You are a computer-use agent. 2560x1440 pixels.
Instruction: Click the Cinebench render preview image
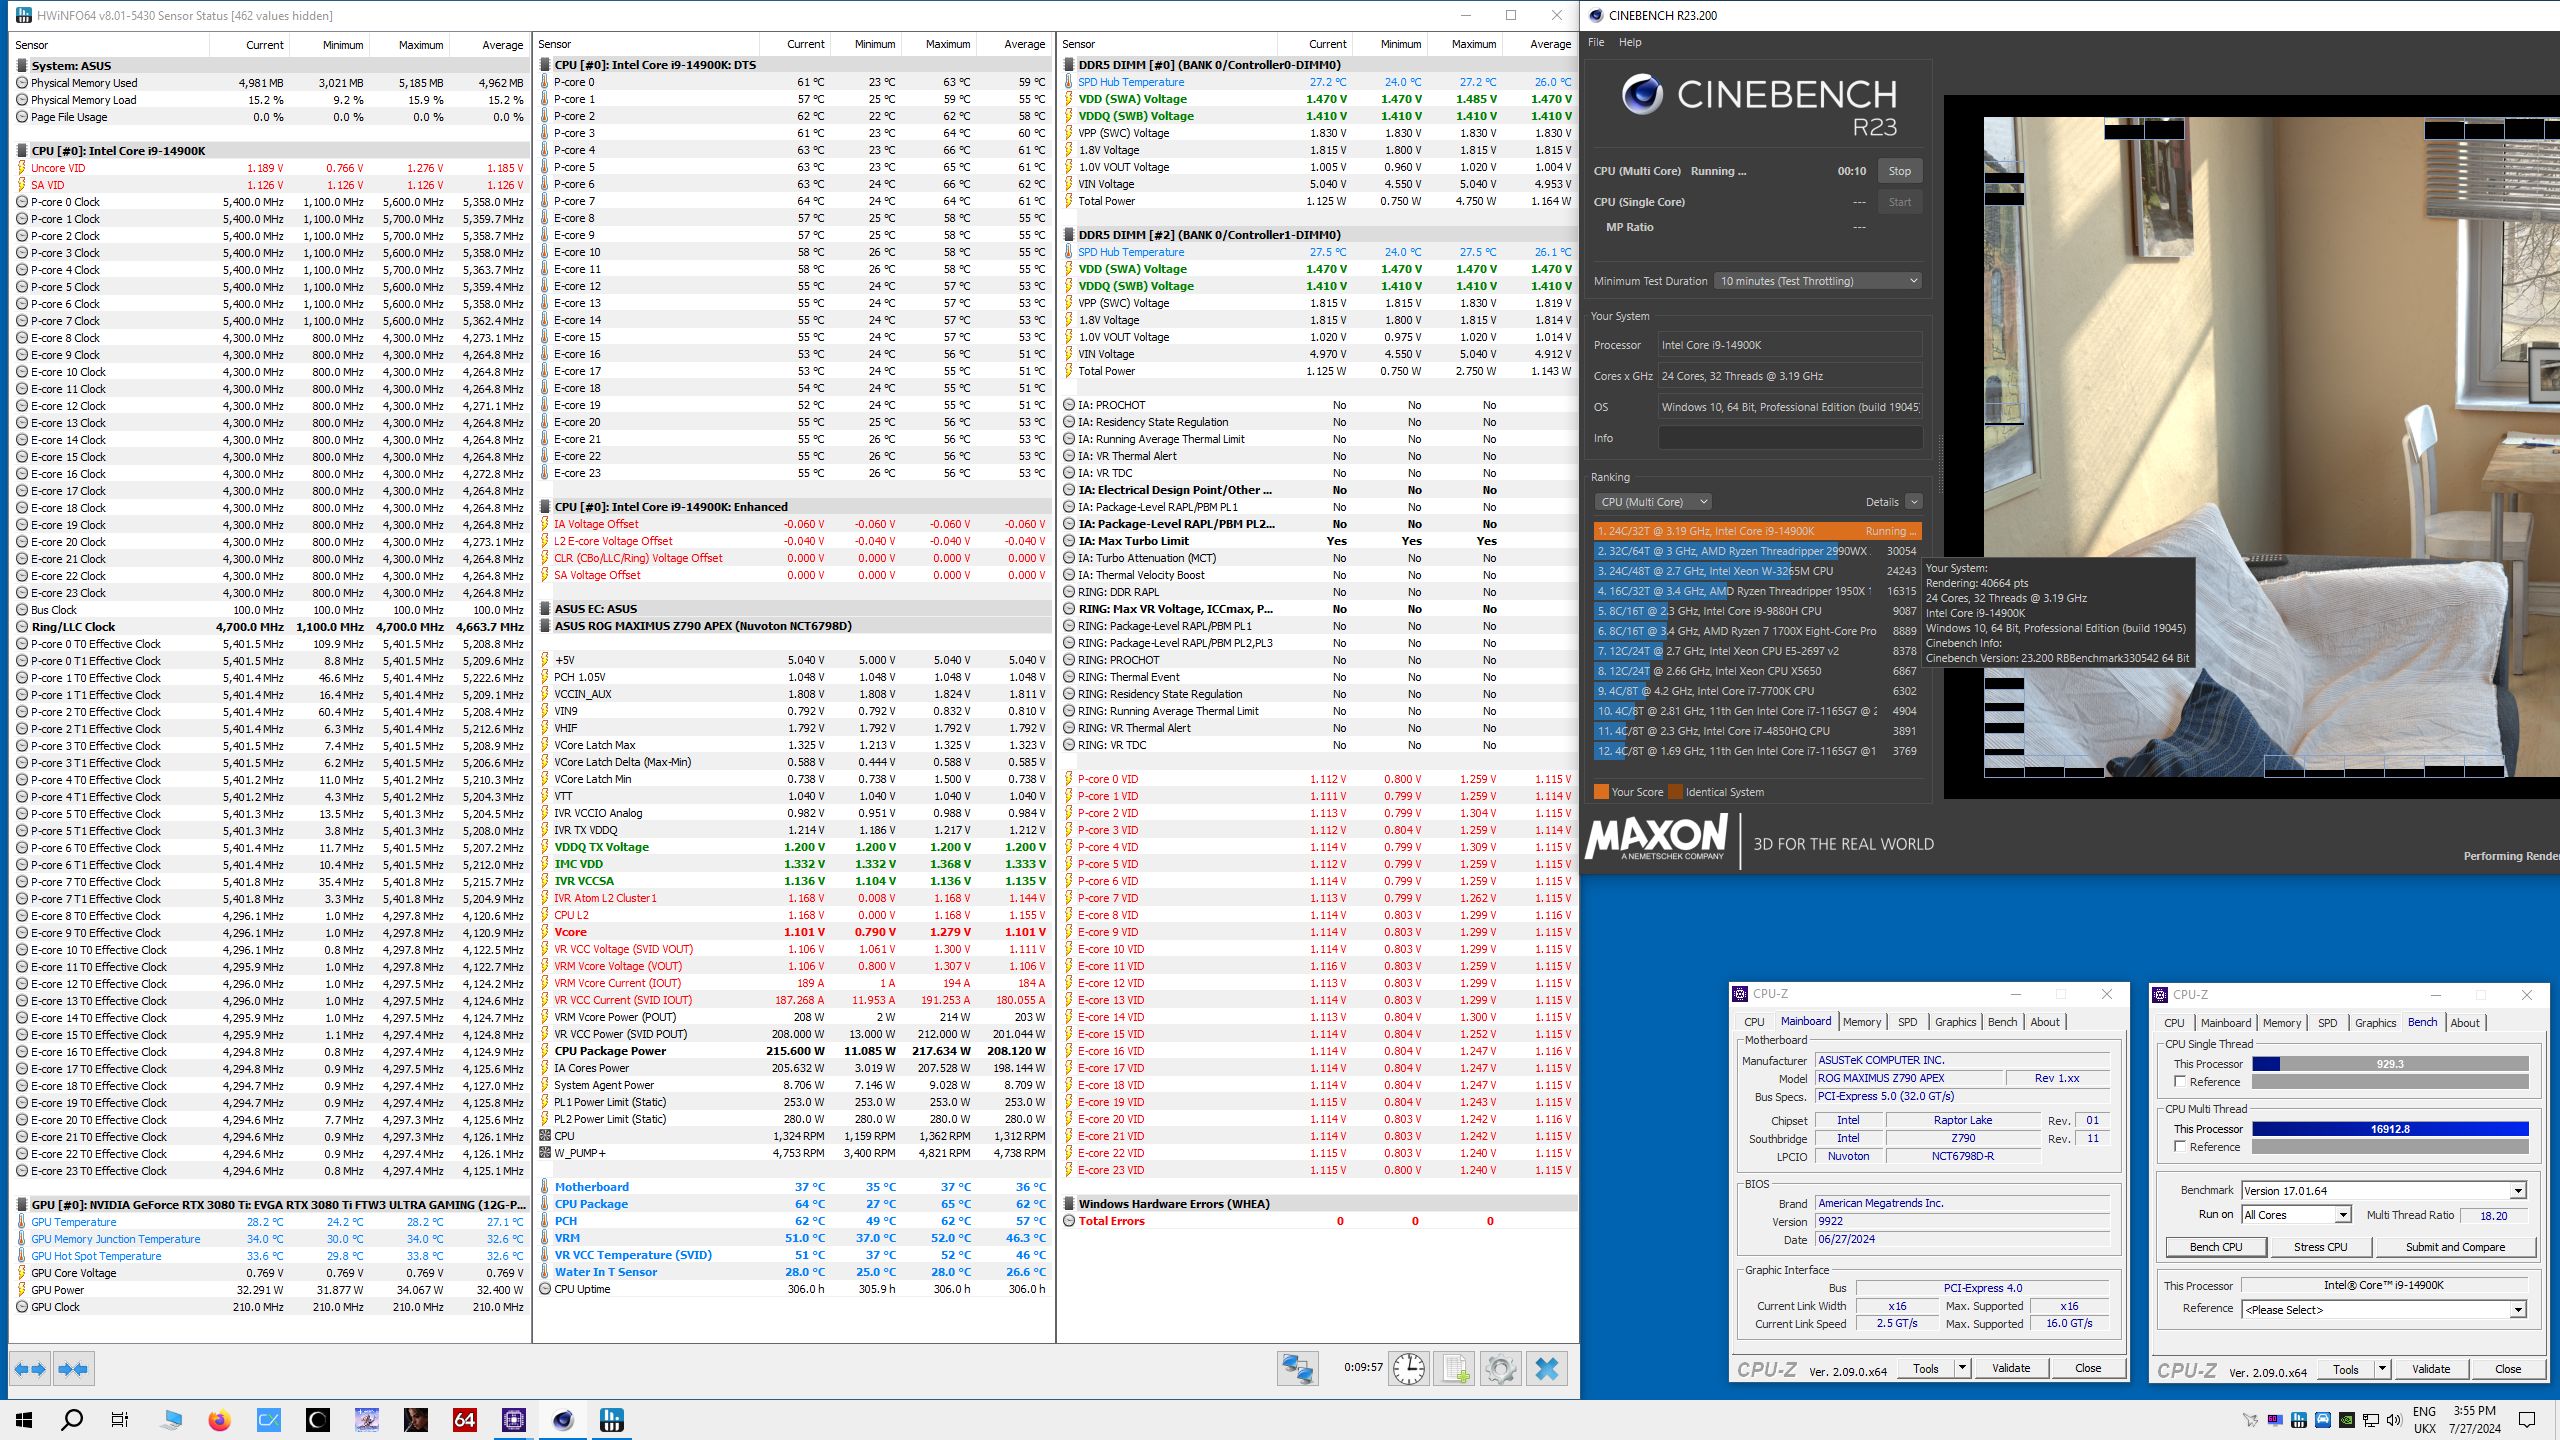pyautogui.click(x=2271, y=447)
